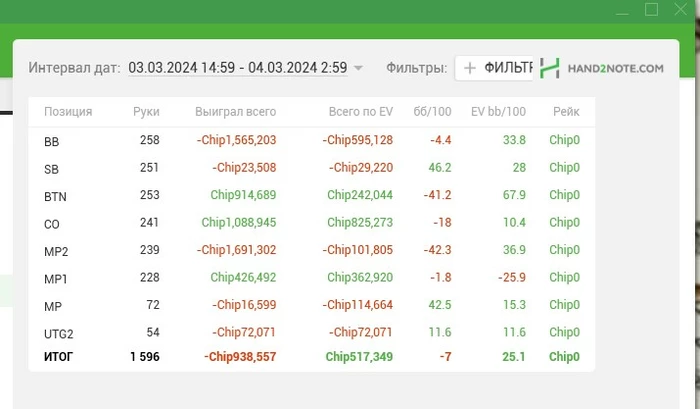The width and height of the screenshot is (700, 409).
Task: Select the ИТОГ totals row
Action: pos(312,357)
